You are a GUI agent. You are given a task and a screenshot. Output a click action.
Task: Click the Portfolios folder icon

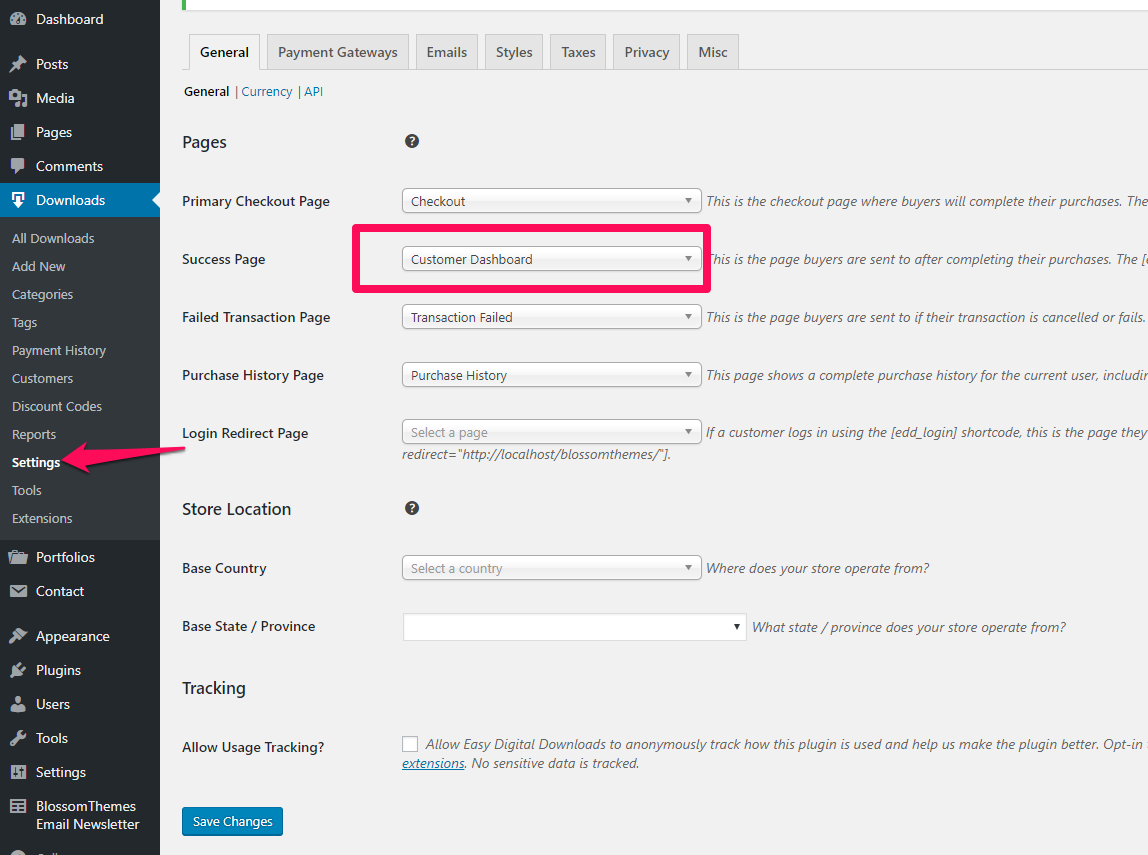(x=18, y=557)
